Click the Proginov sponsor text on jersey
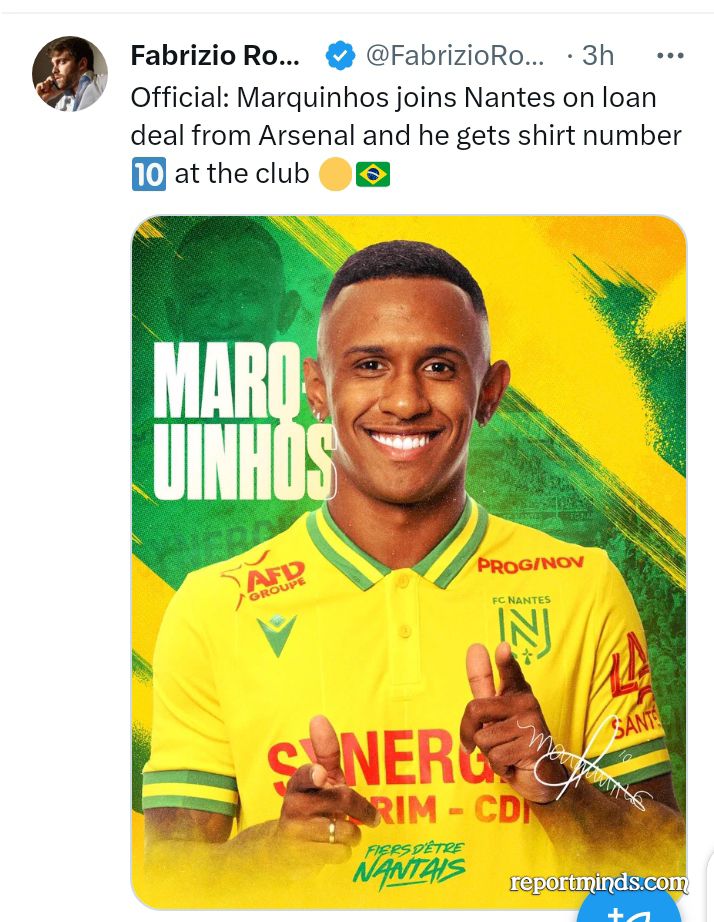Image resolution: width=714 pixels, height=922 pixels. tap(531, 564)
